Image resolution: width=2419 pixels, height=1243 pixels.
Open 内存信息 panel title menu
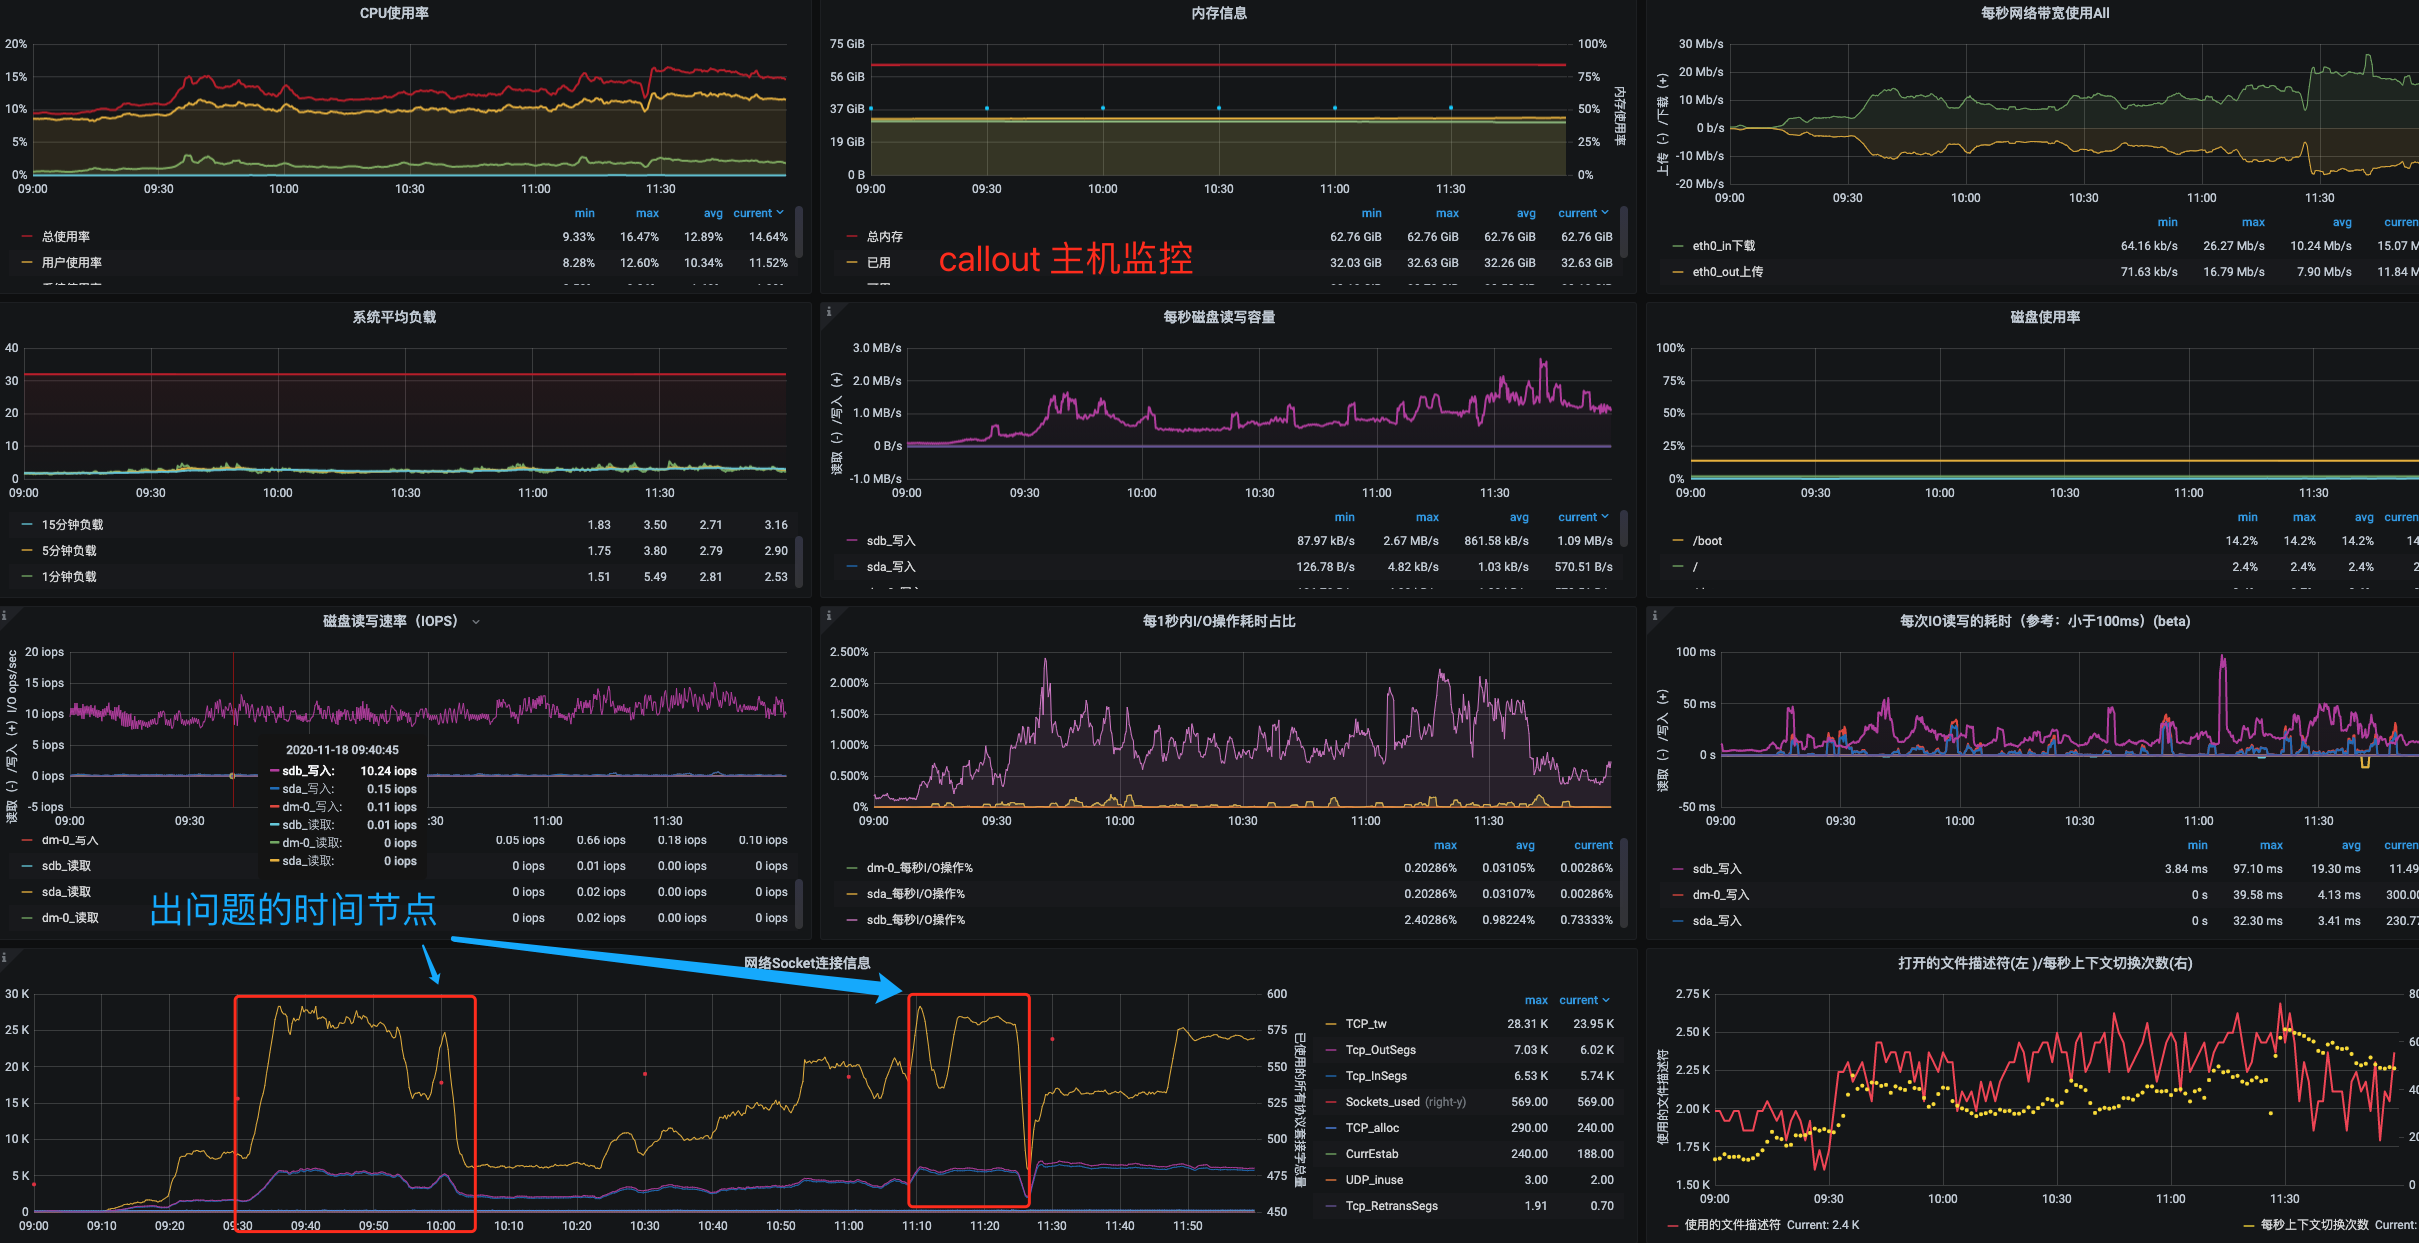tap(1218, 13)
